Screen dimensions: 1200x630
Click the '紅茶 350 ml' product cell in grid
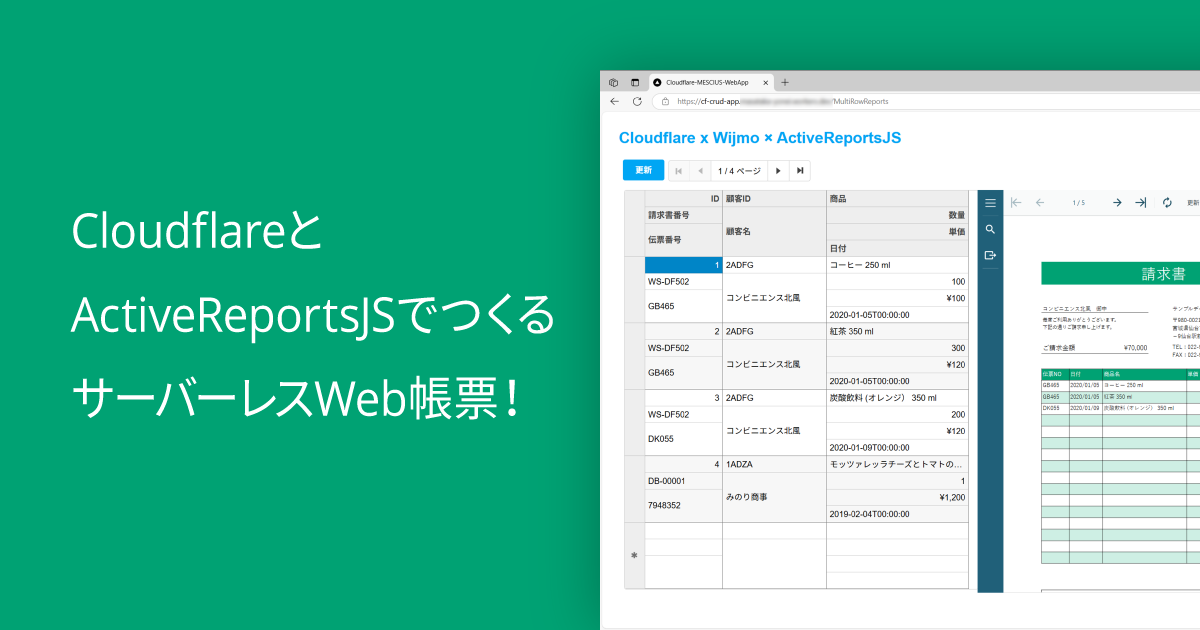[897, 331]
